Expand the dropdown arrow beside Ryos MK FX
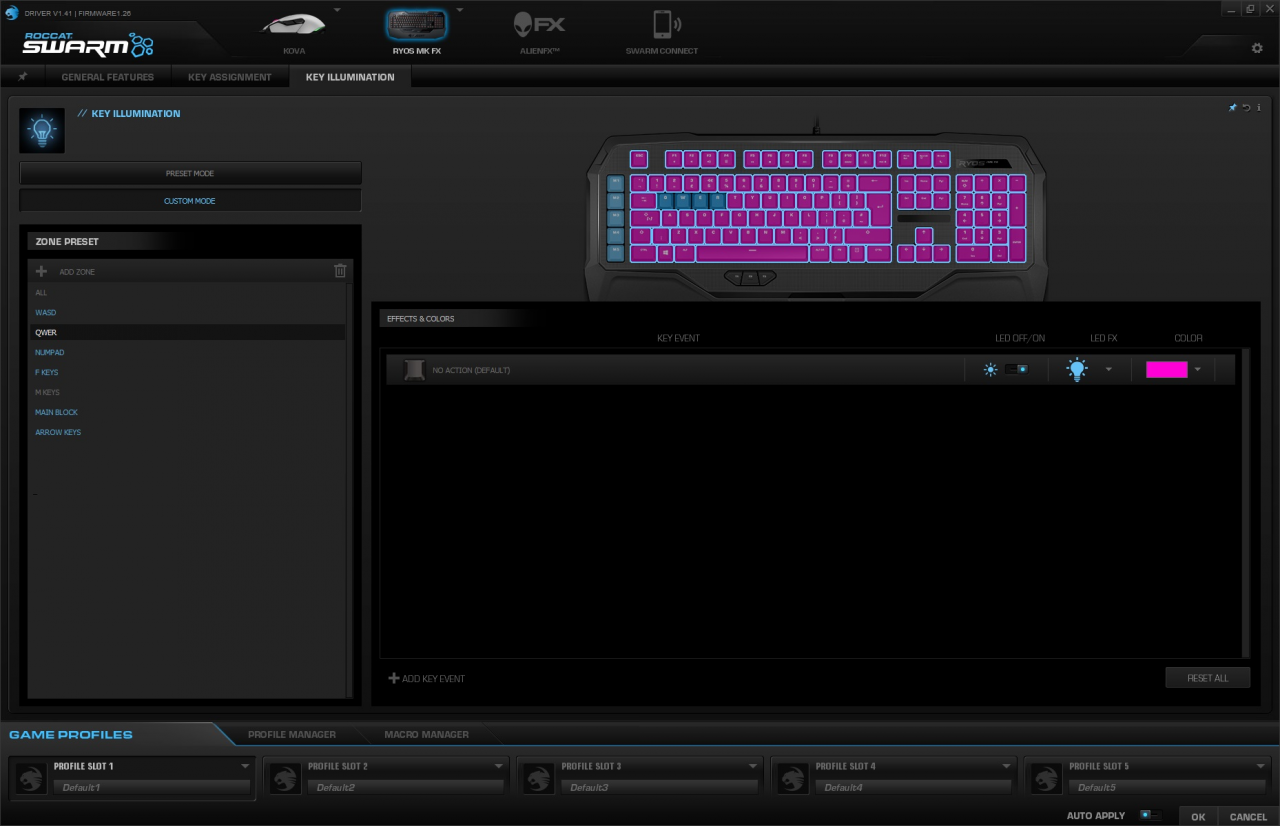The image size is (1280, 826). coord(459,9)
